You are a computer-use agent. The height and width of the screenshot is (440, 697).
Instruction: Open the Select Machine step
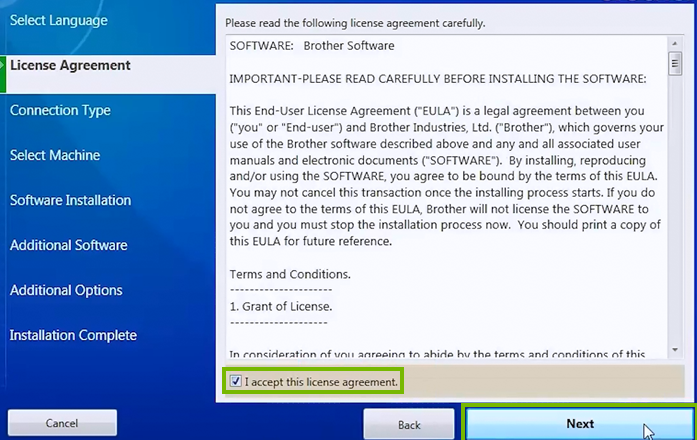pyautogui.click(x=56, y=155)
